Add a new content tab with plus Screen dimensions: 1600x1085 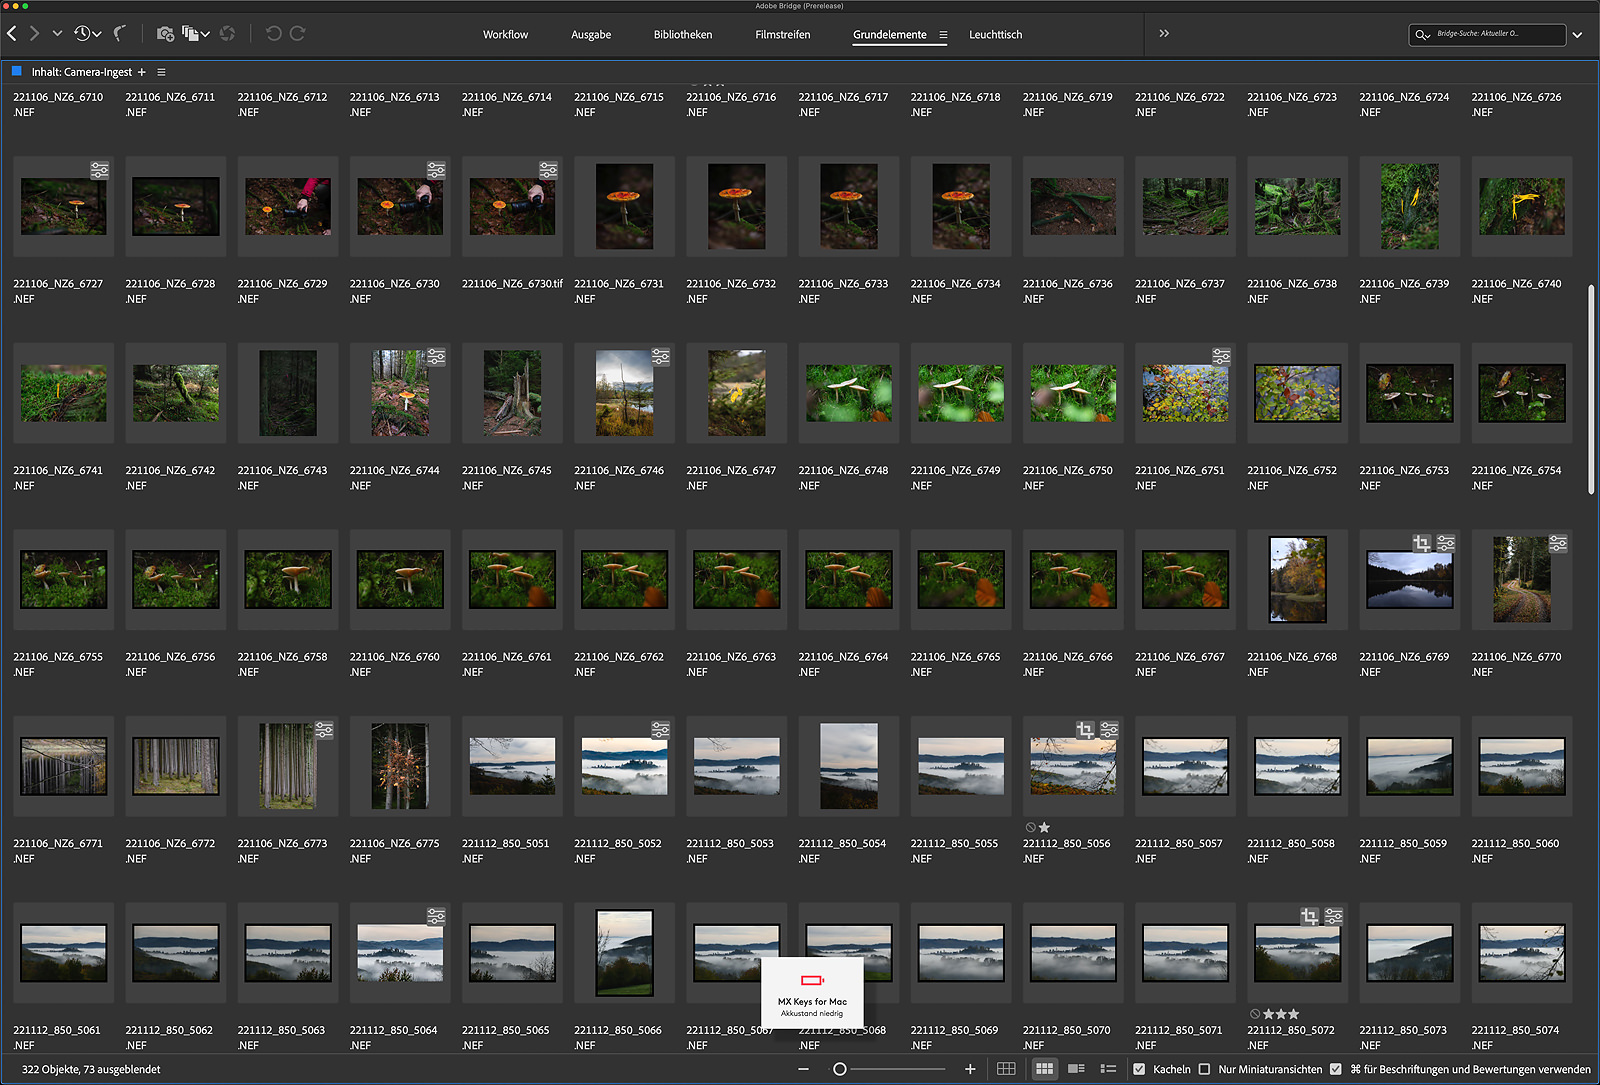142,72
